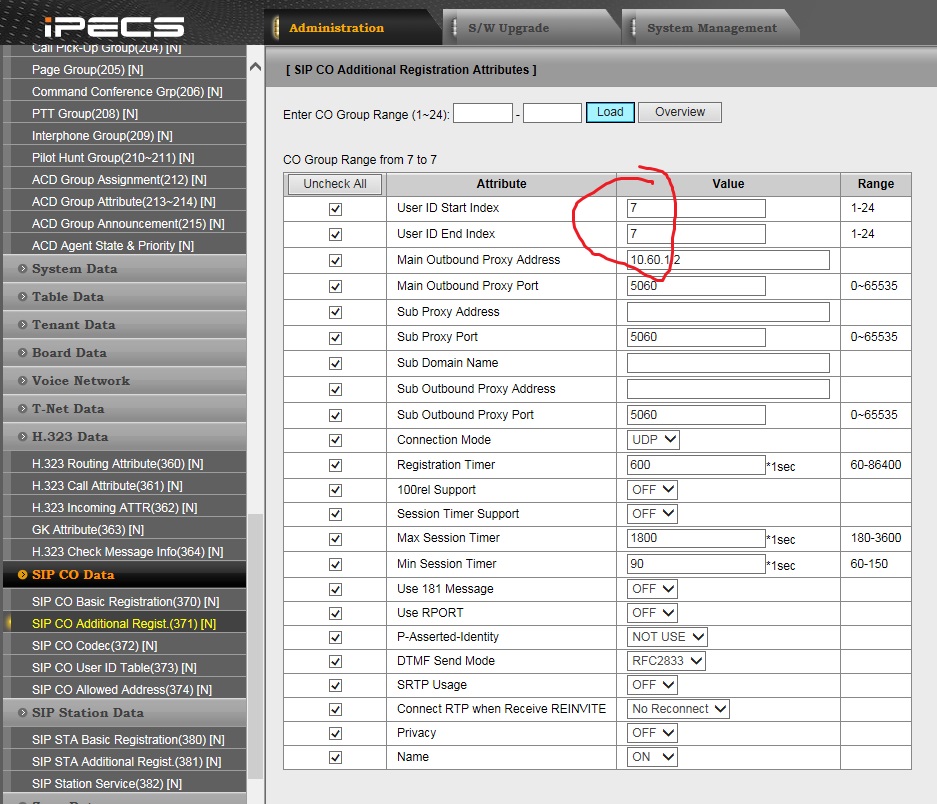
Task: Collapse the SIP CO Data section
Action: point(73,575)
